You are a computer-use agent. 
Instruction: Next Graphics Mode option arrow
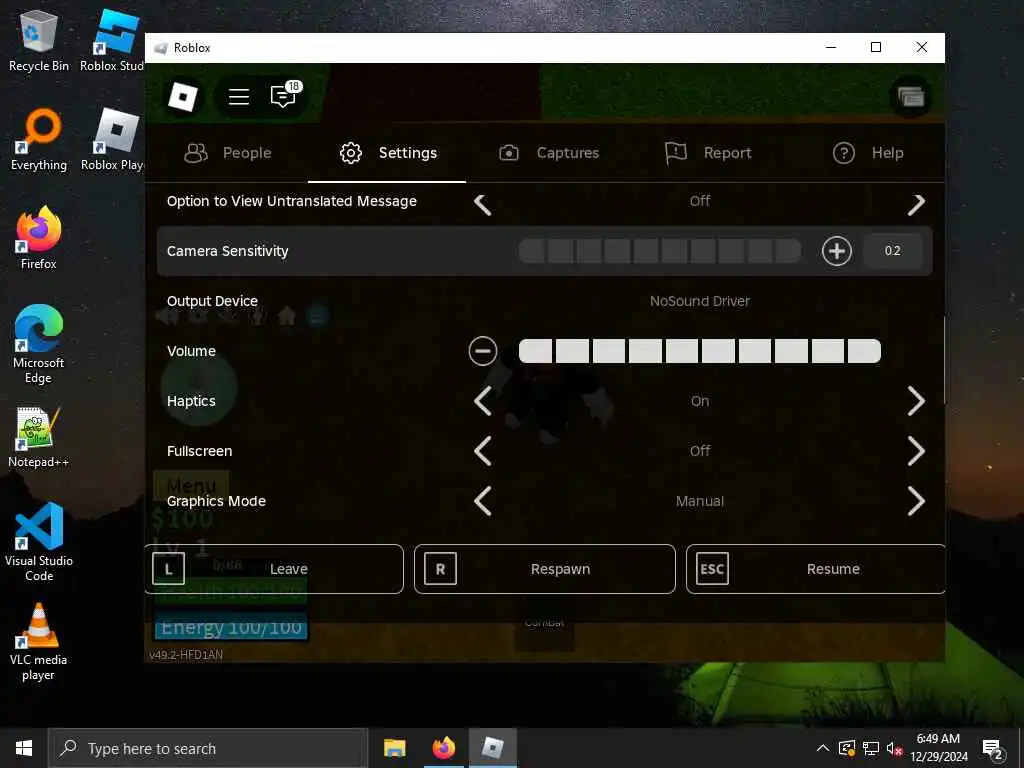coord(916,502)
